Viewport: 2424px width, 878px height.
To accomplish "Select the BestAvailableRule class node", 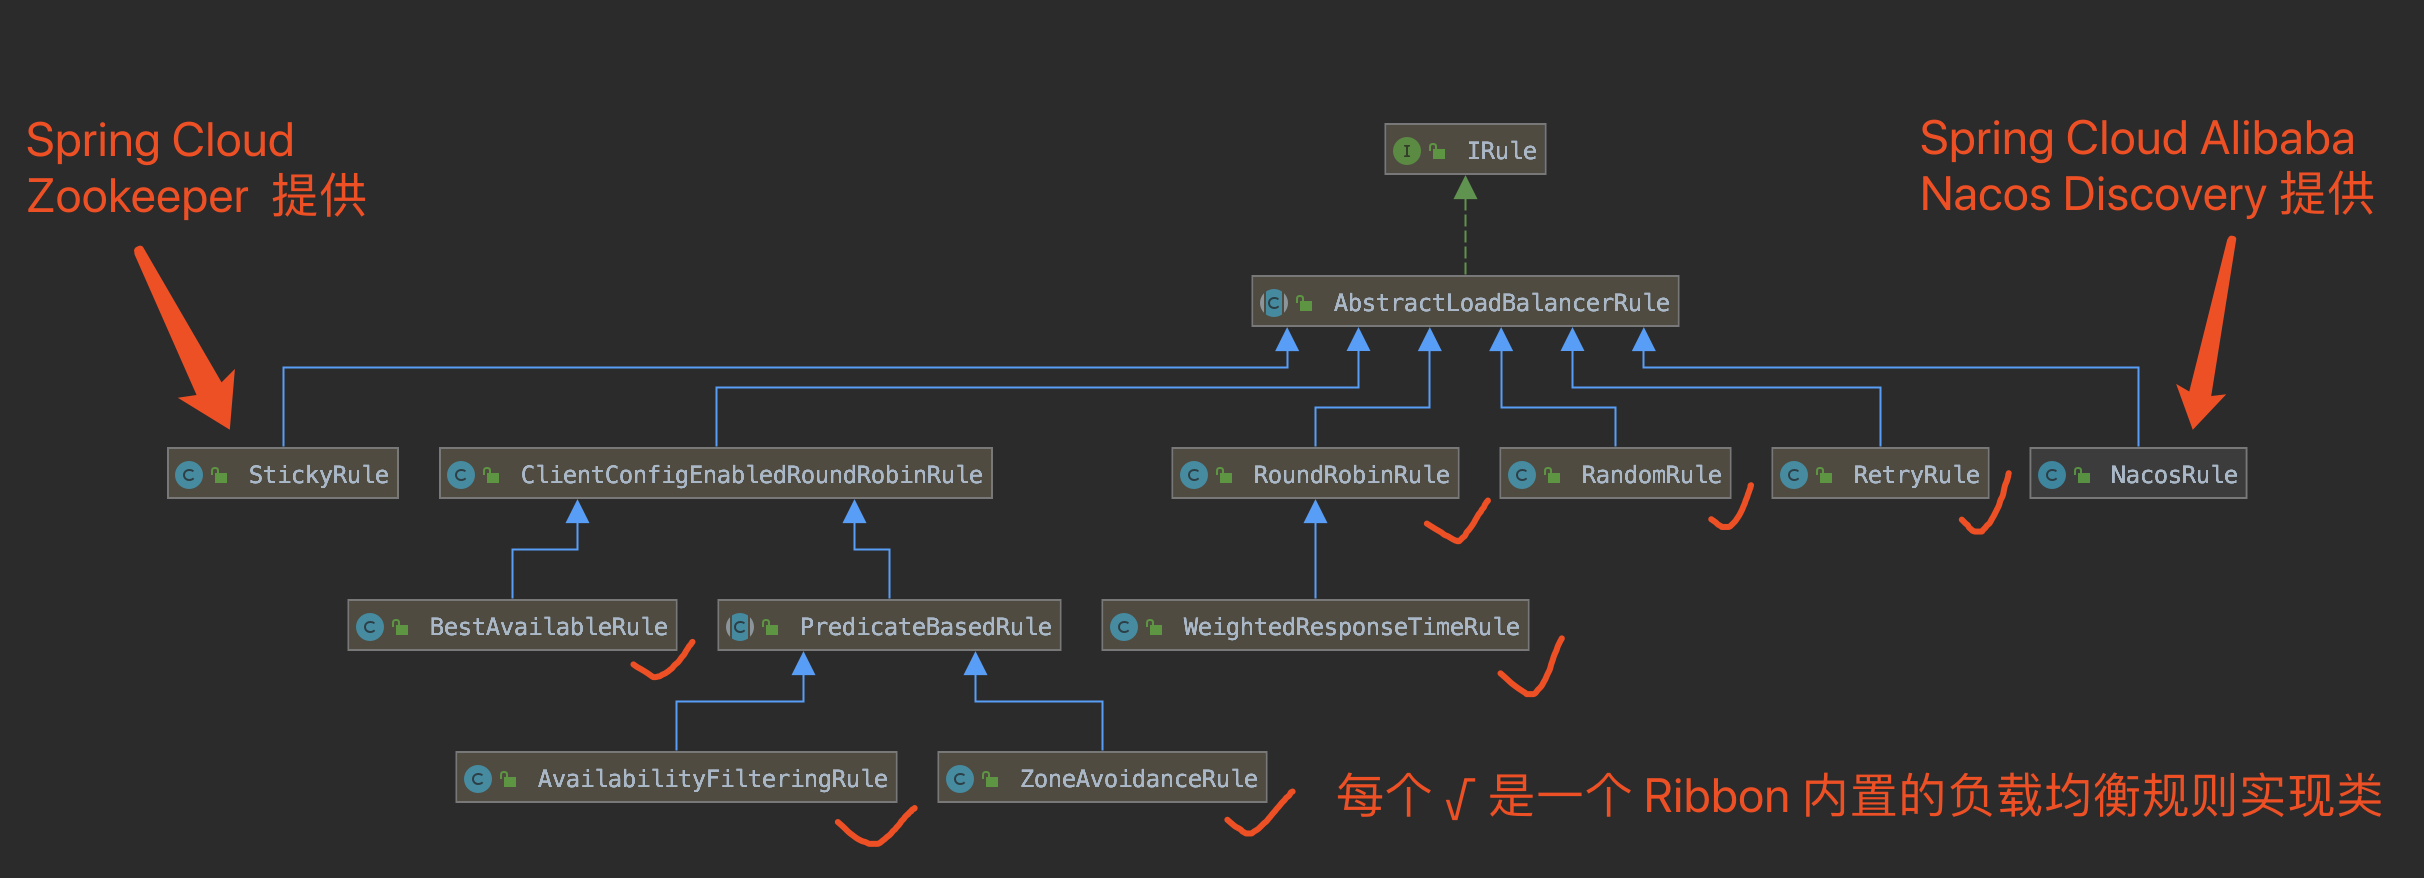I will coord(512,625).
